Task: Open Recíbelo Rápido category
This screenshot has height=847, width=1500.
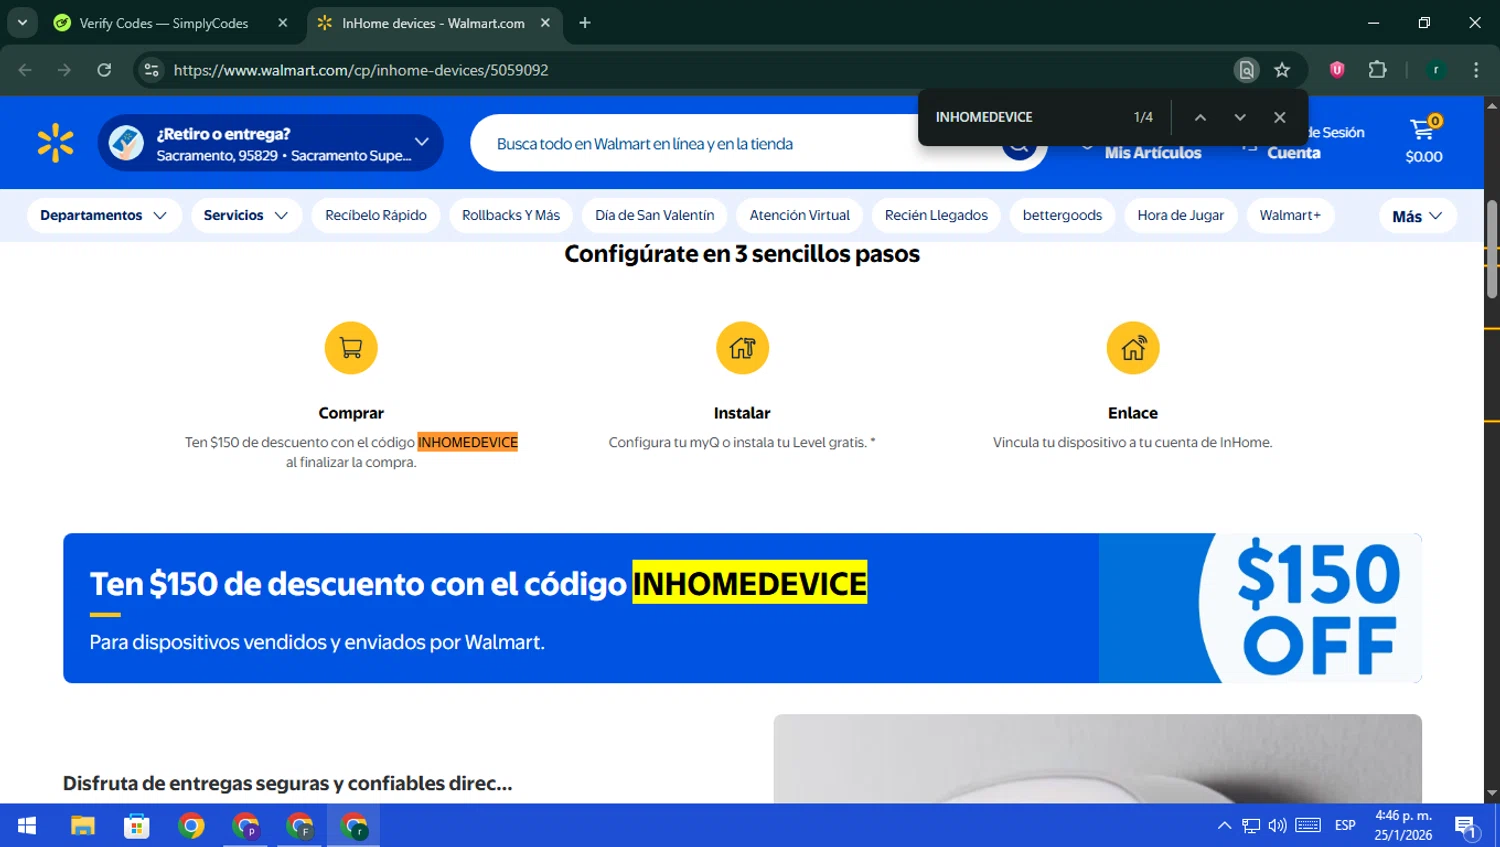Action: 376,215
